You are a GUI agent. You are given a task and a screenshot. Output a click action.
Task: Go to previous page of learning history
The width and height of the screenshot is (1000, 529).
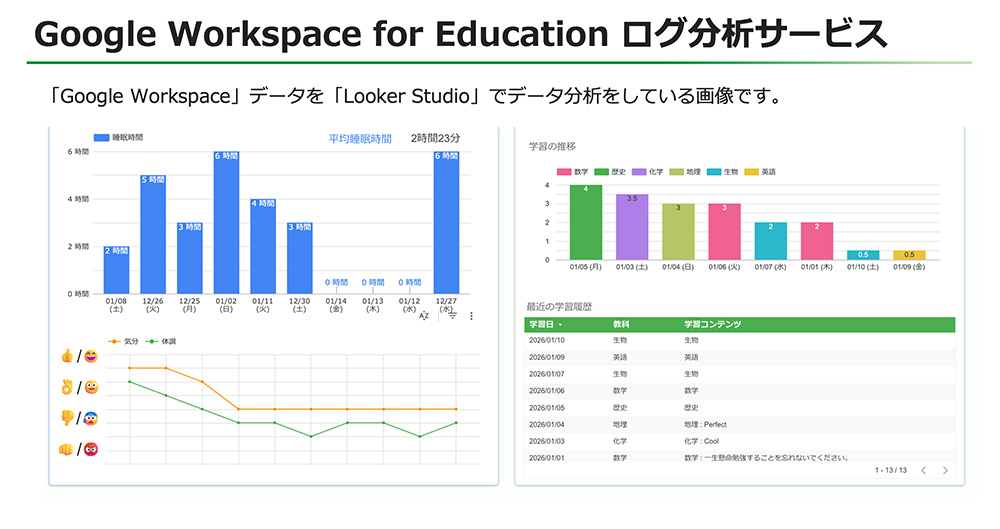(x=923, y=470)
